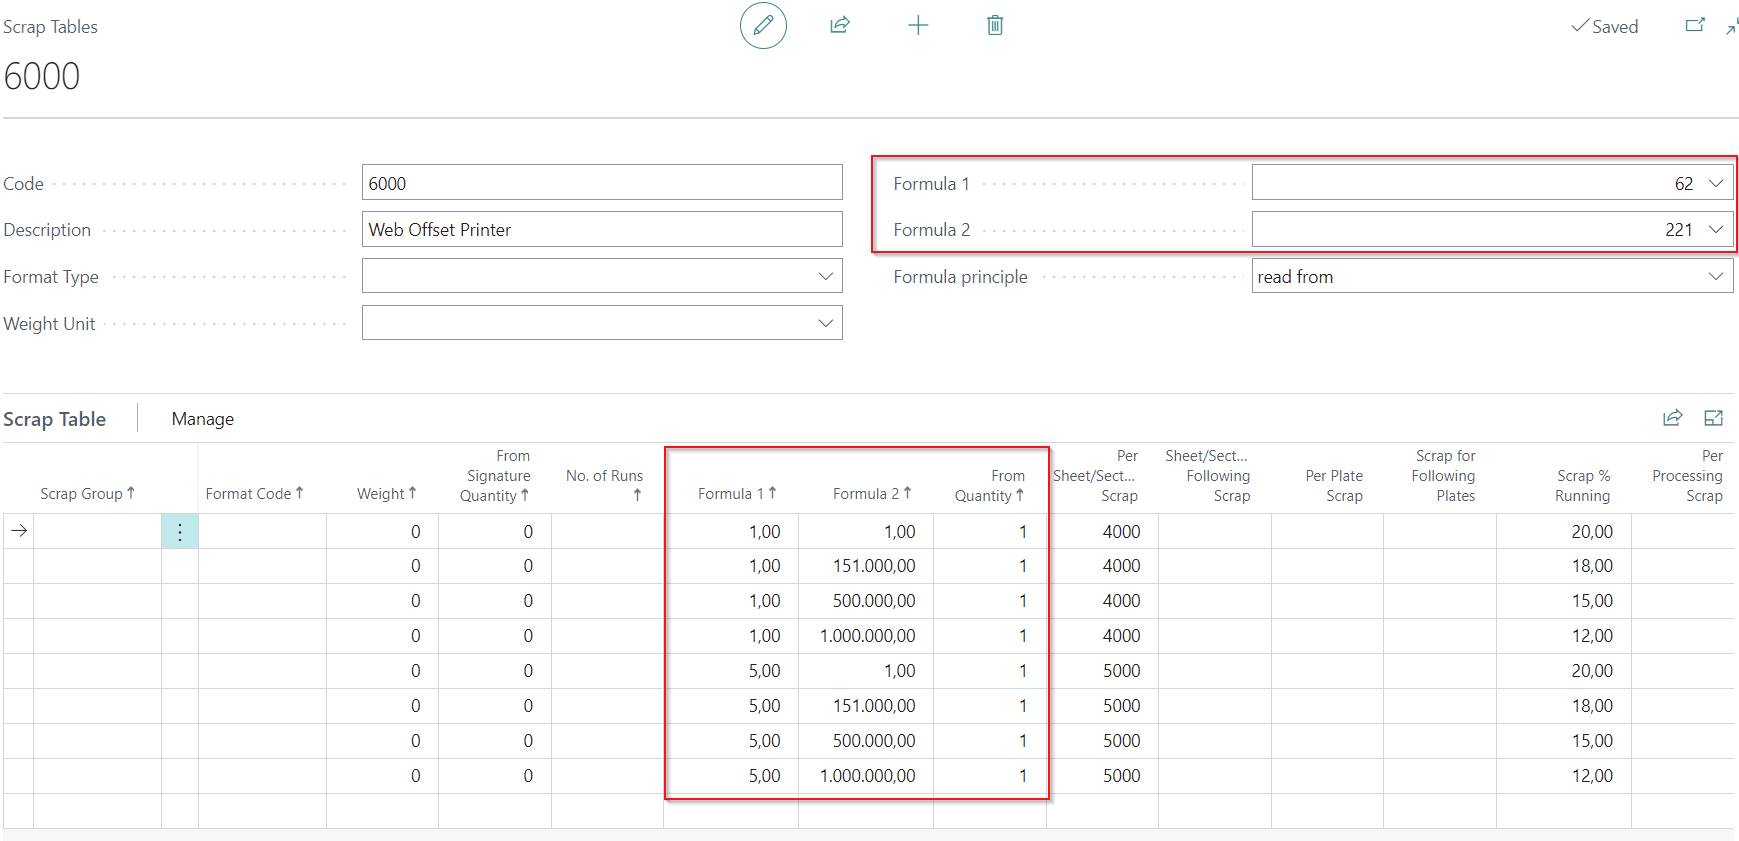Select first Formula 2 cell 1.000.000,00
The width and height of the screenshot is (1739, 841).
tap(866, 636)
